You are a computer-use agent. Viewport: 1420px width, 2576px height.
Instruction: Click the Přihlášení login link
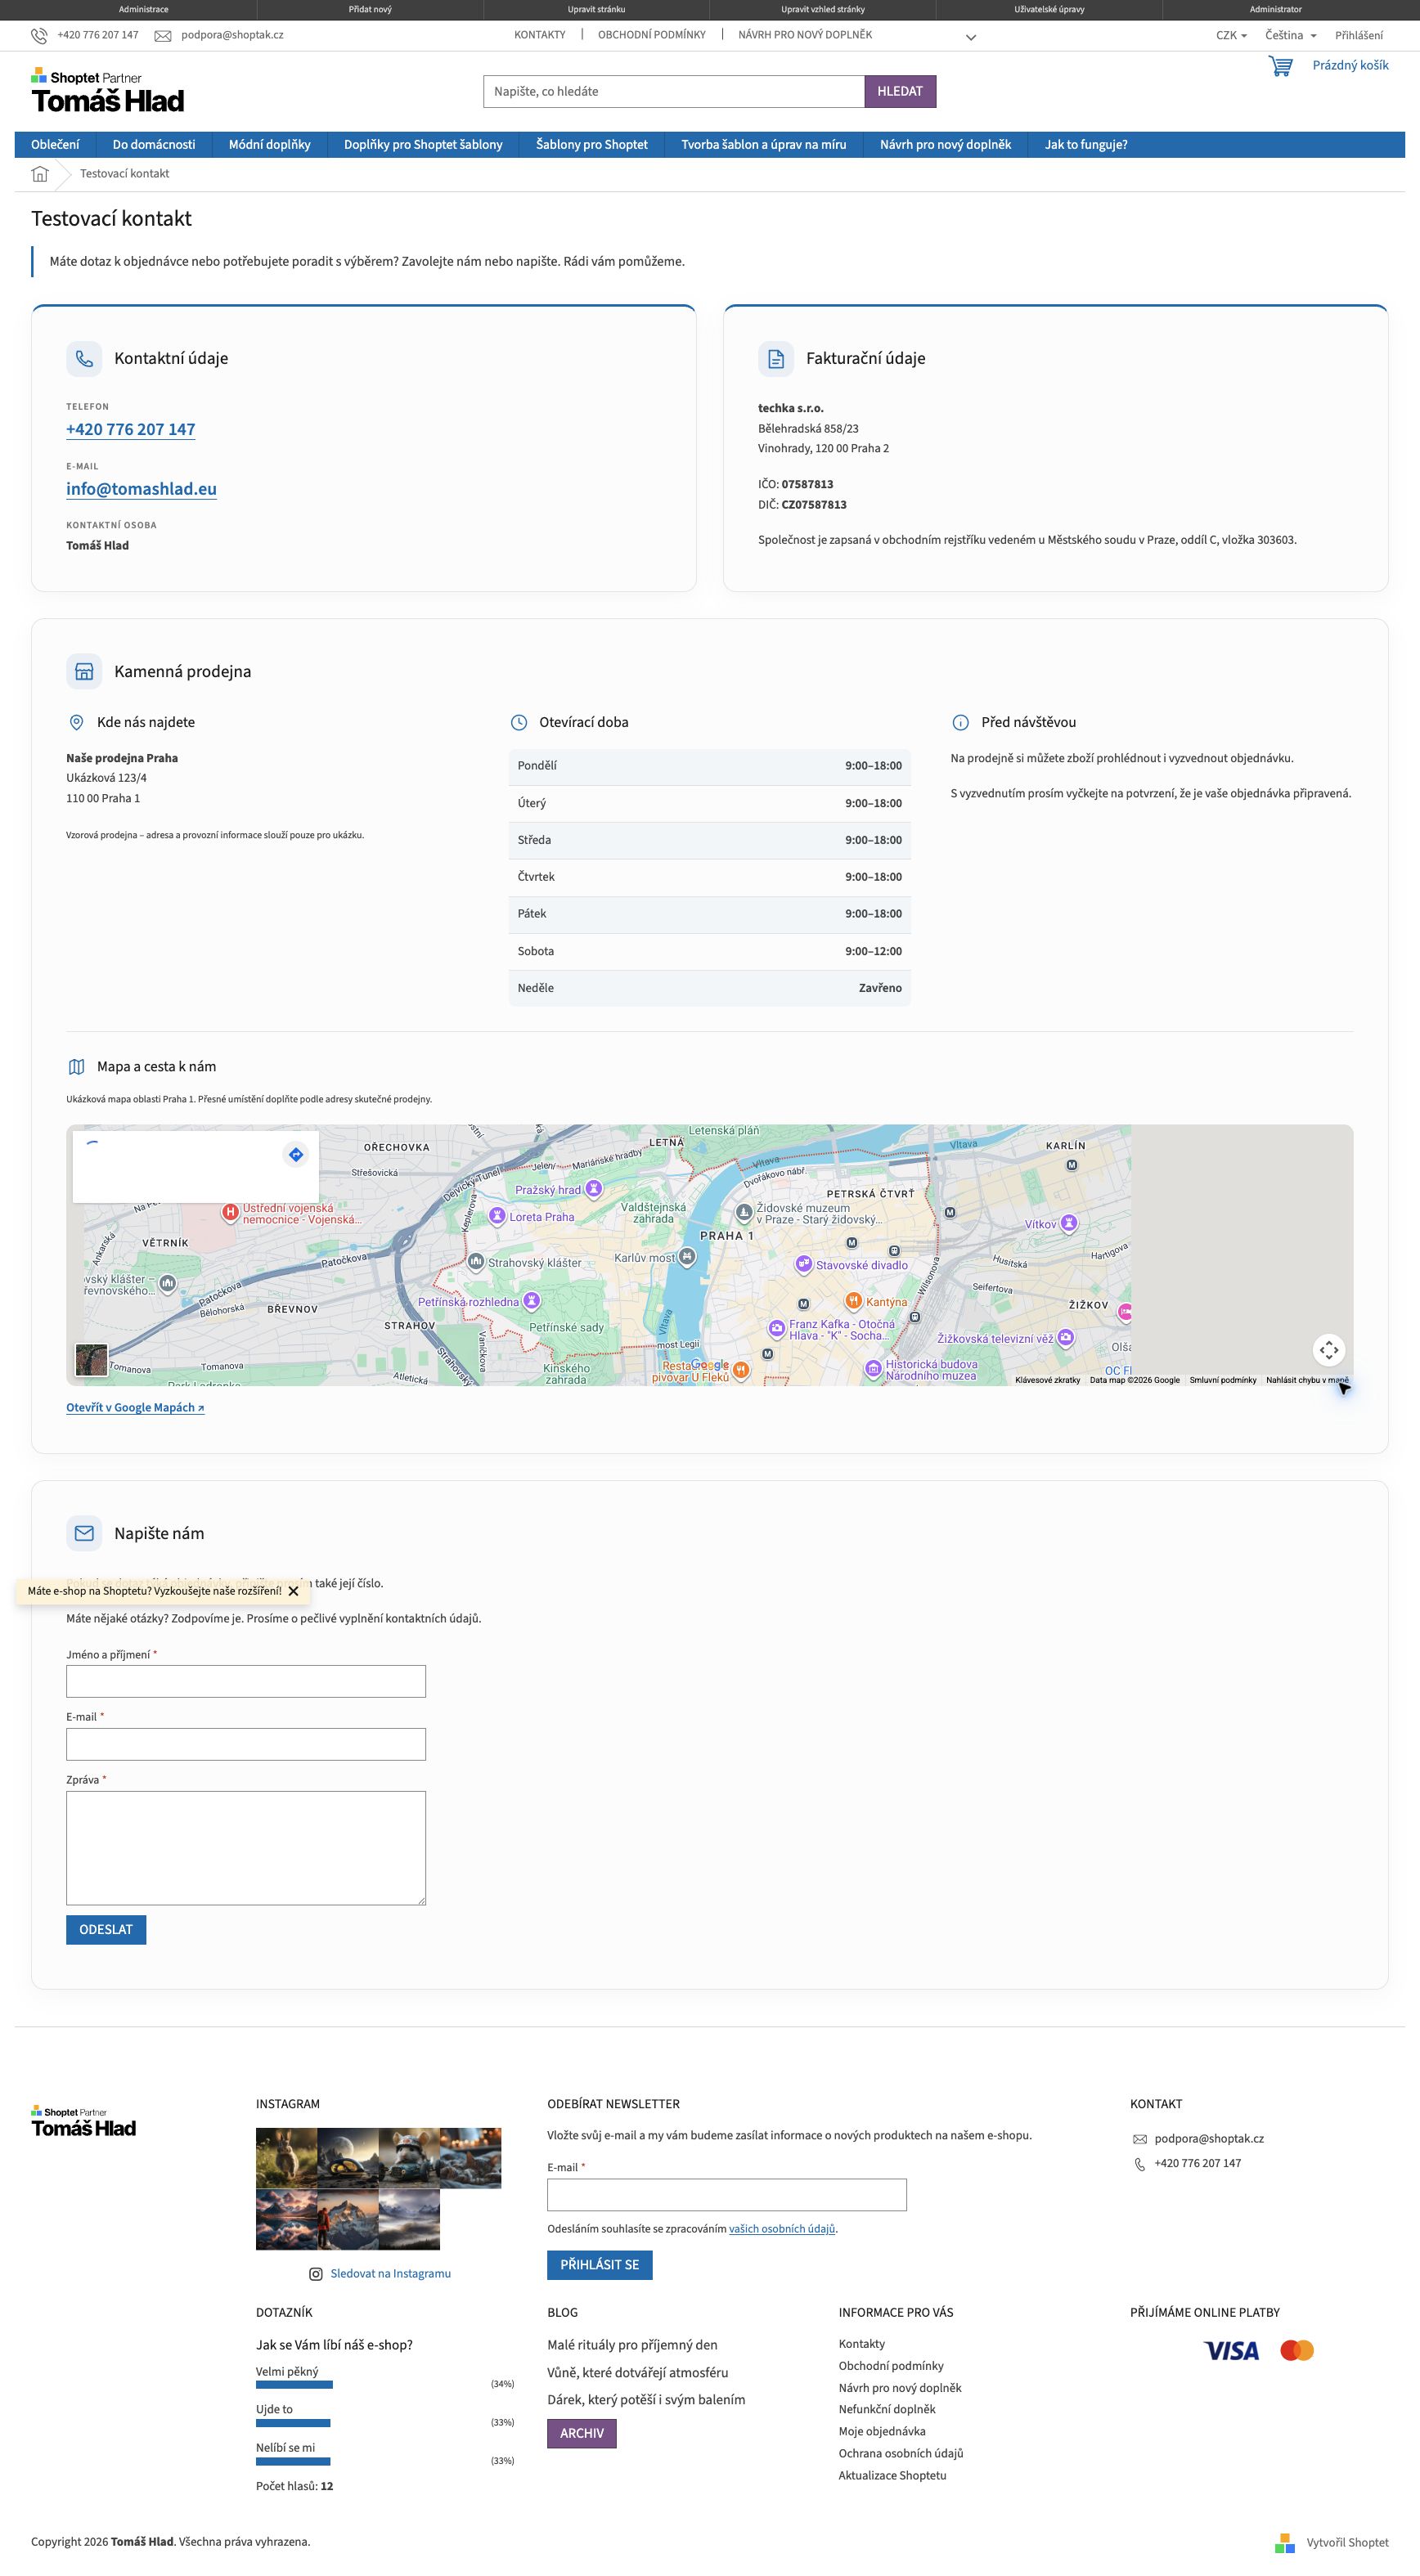coord(1359,36)
